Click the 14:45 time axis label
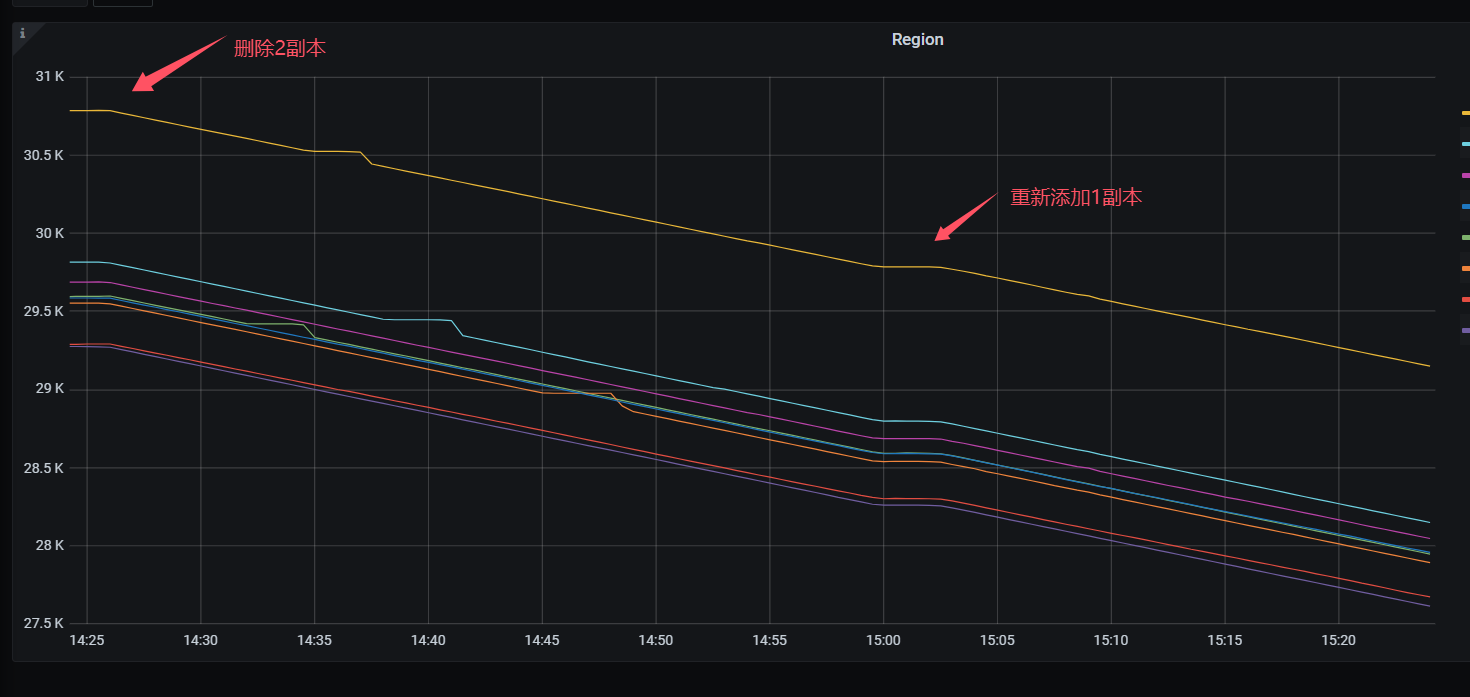Image resolution: width=1470 pixels, height=697 pixels. click(542, 640)
